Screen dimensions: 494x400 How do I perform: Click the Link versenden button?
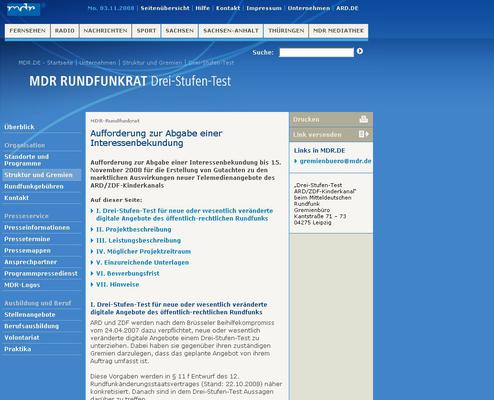331,134
